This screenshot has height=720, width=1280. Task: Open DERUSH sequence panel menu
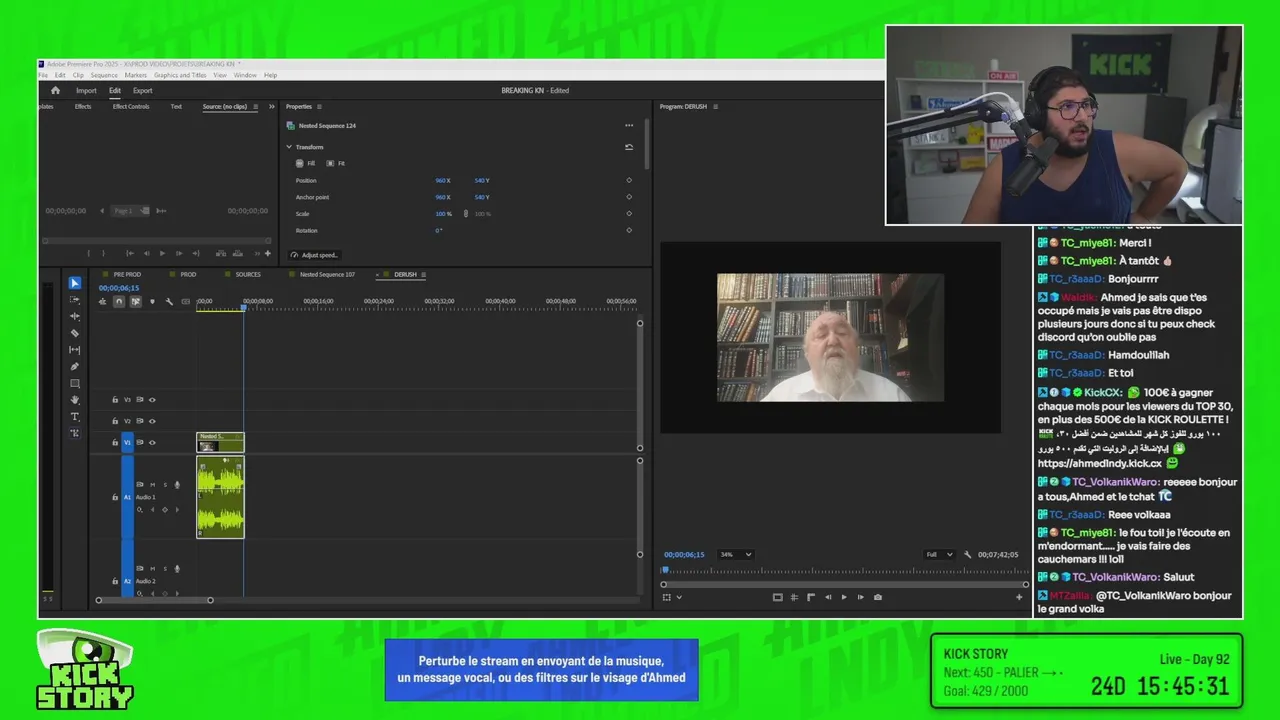pos(424,274)
